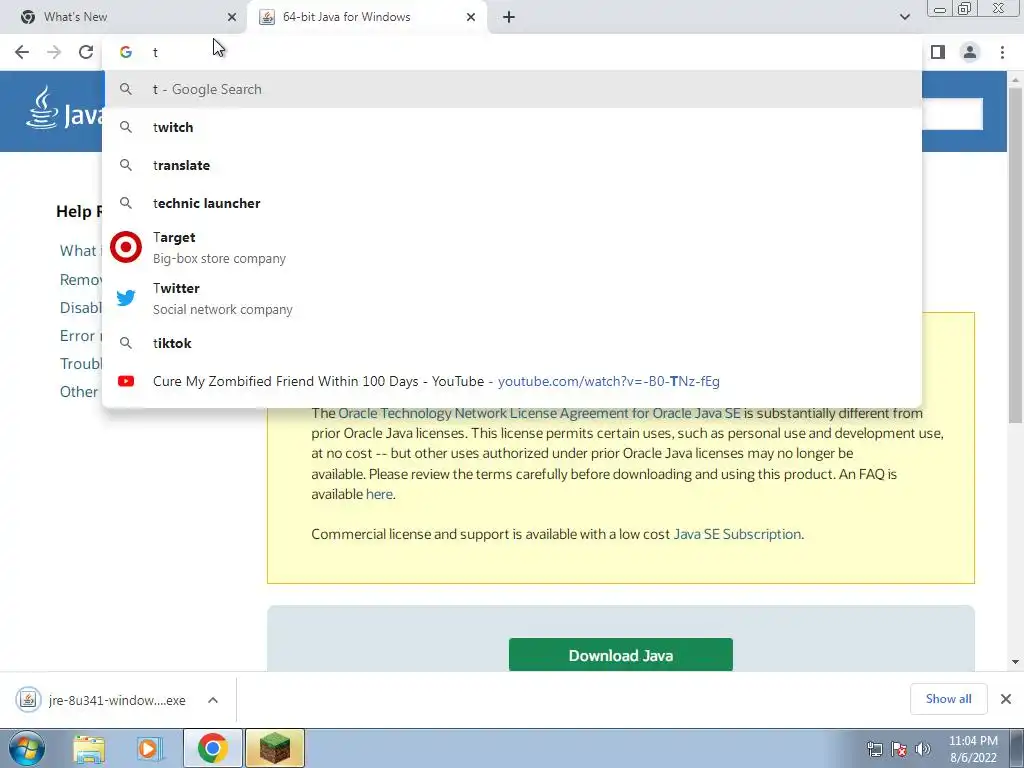Follow the Java SE Subscription link
Image resolution: width=1024 pixels, height=768 pixels.
[x=737, y=534]
